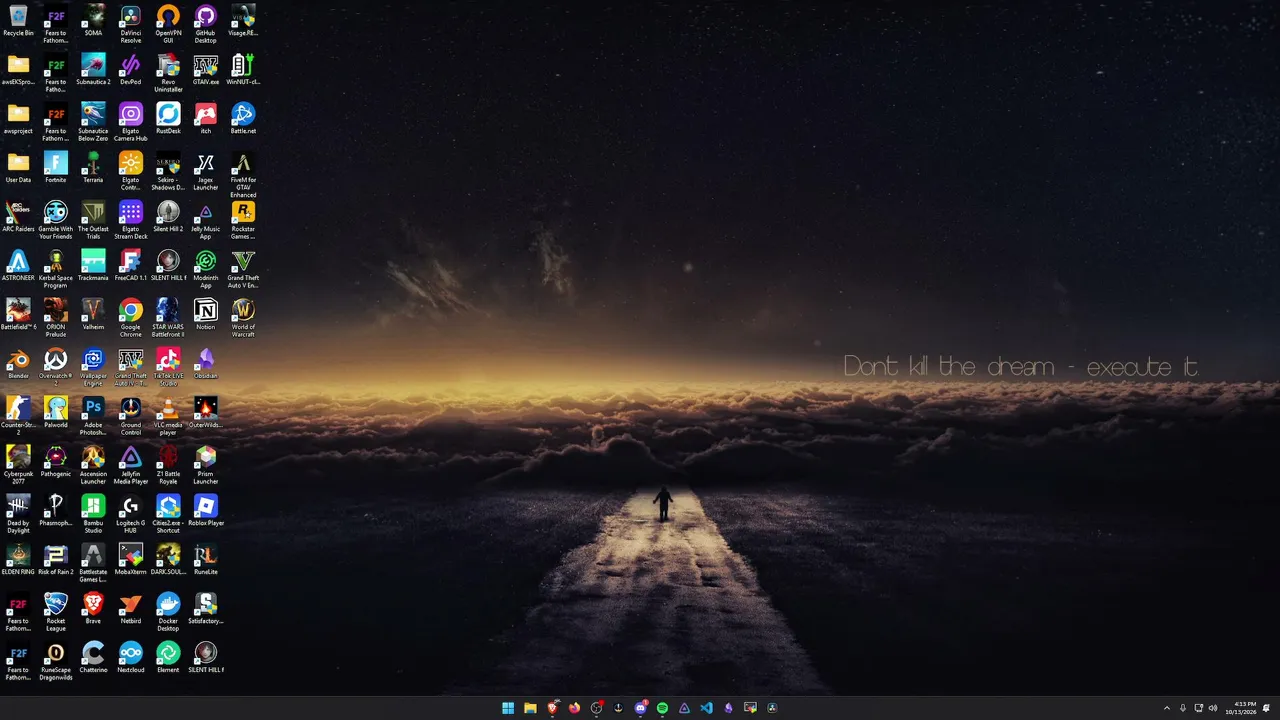Select the Subnautica 2 desktop icon
Image resolution: width=1280 pixels, height=720 pixels.
[93, 70]
